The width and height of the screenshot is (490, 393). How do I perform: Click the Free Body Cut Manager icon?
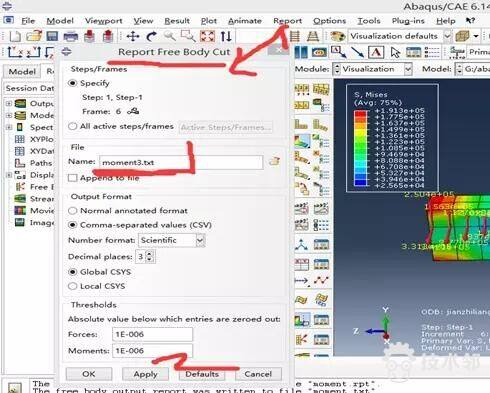pyautogui.click(x=321, y=340)
